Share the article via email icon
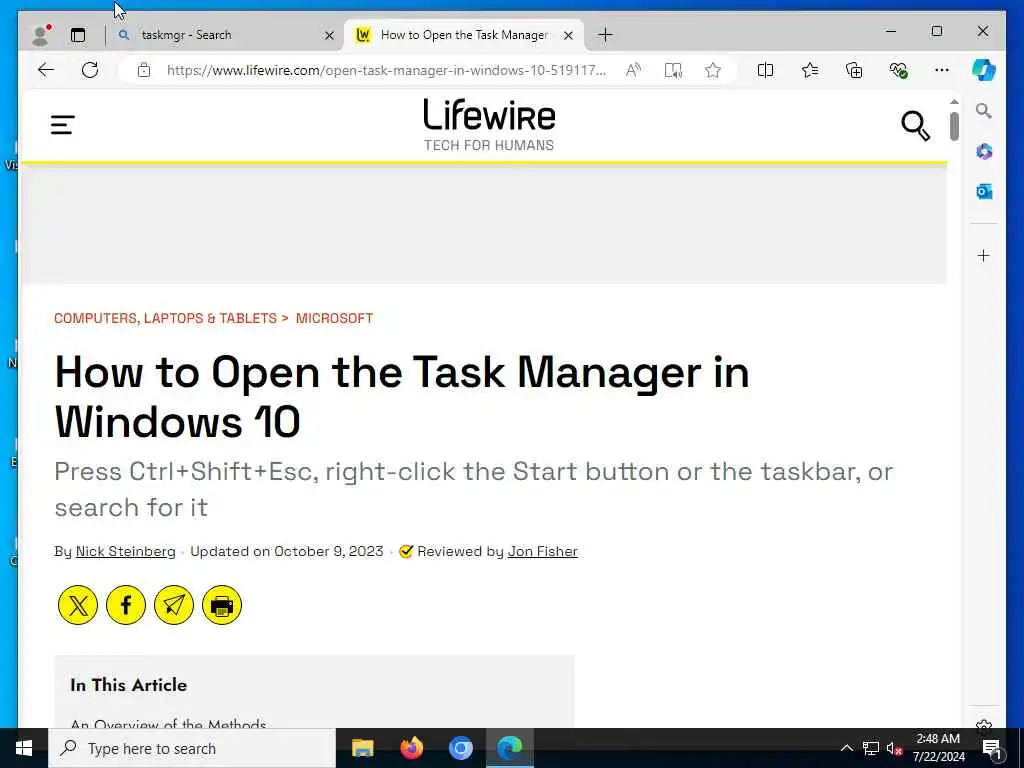This screenshot has width=1024, height=768. 174,605
